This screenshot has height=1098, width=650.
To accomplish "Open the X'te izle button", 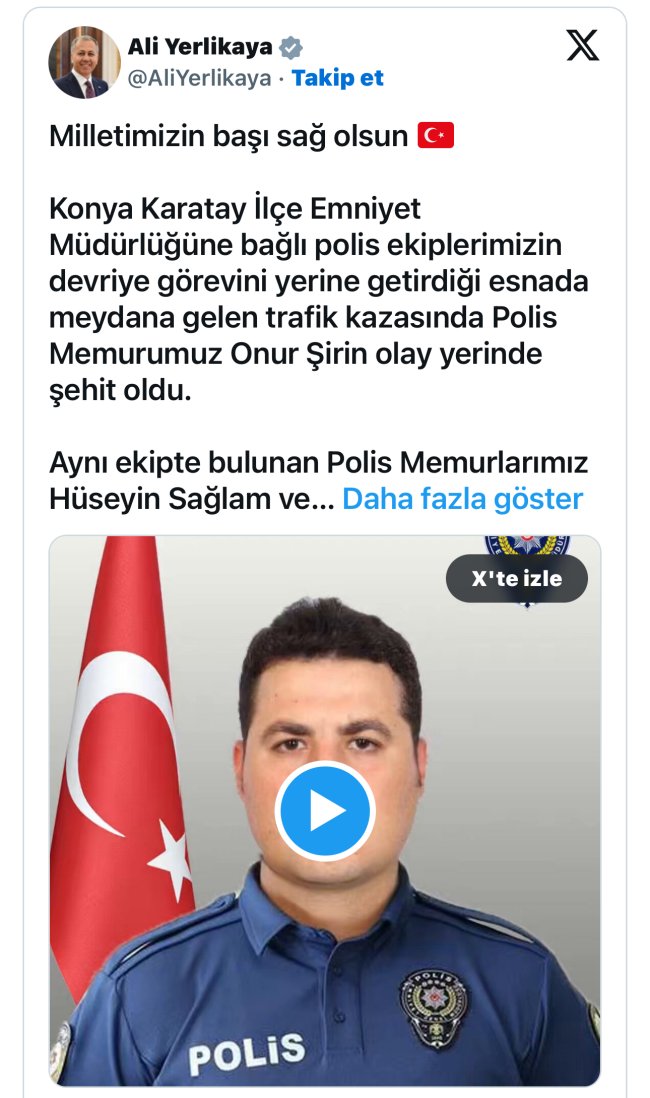I will coord(517,578).
